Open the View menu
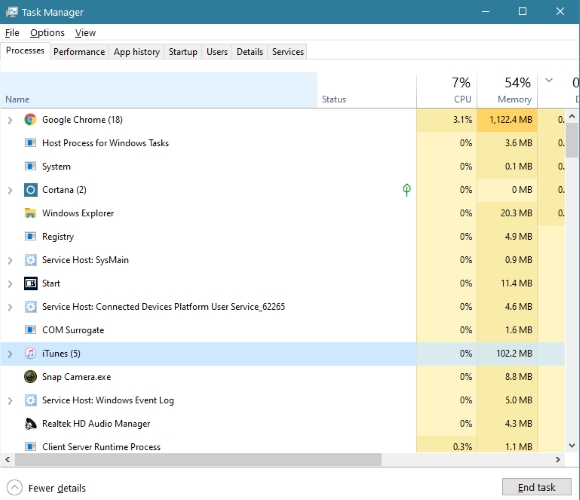580x500 pixels. (85, 33)
